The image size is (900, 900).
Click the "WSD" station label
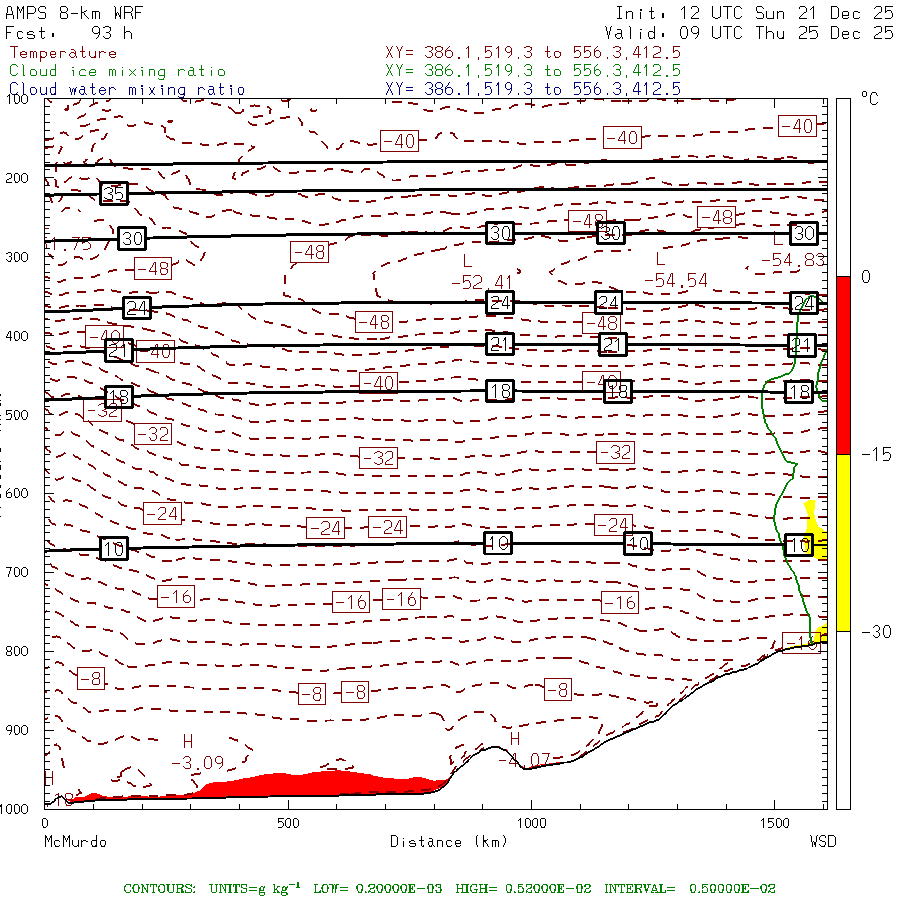tap(823, 842)
